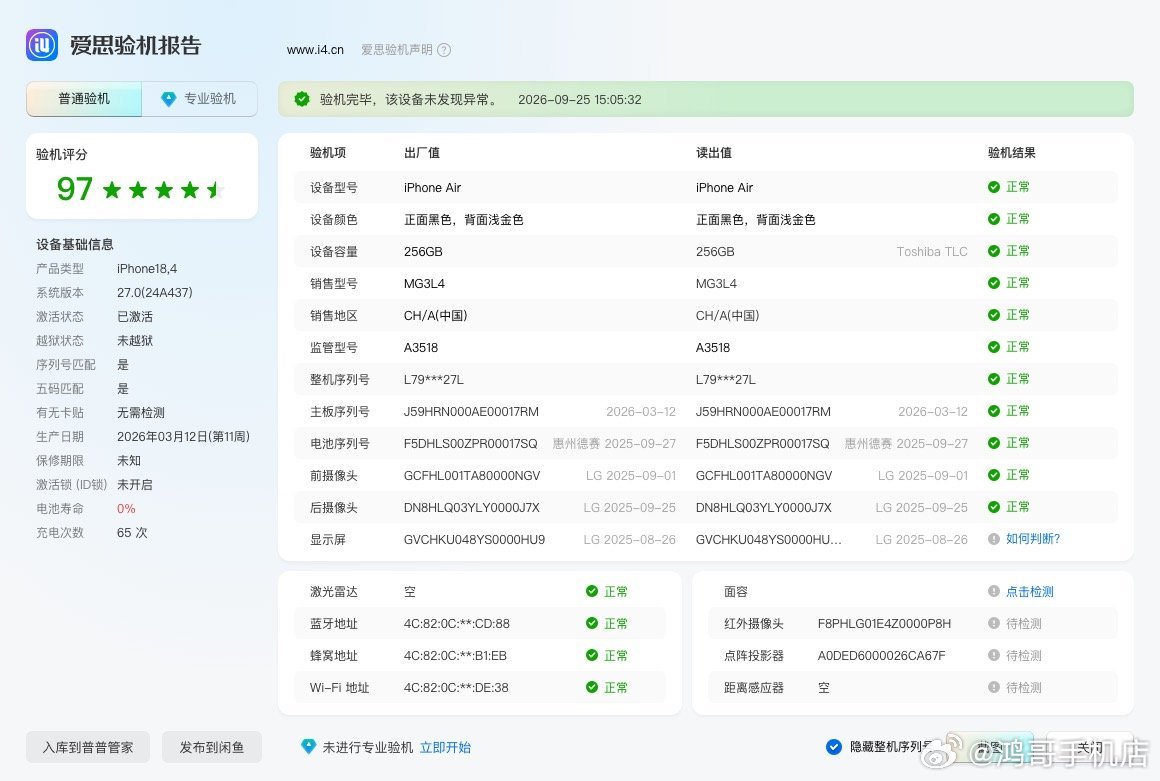This screenshot has width=1160, height=781.
Task: Click the 正常 check icon for 设备容量
Action: pos(994,251)
